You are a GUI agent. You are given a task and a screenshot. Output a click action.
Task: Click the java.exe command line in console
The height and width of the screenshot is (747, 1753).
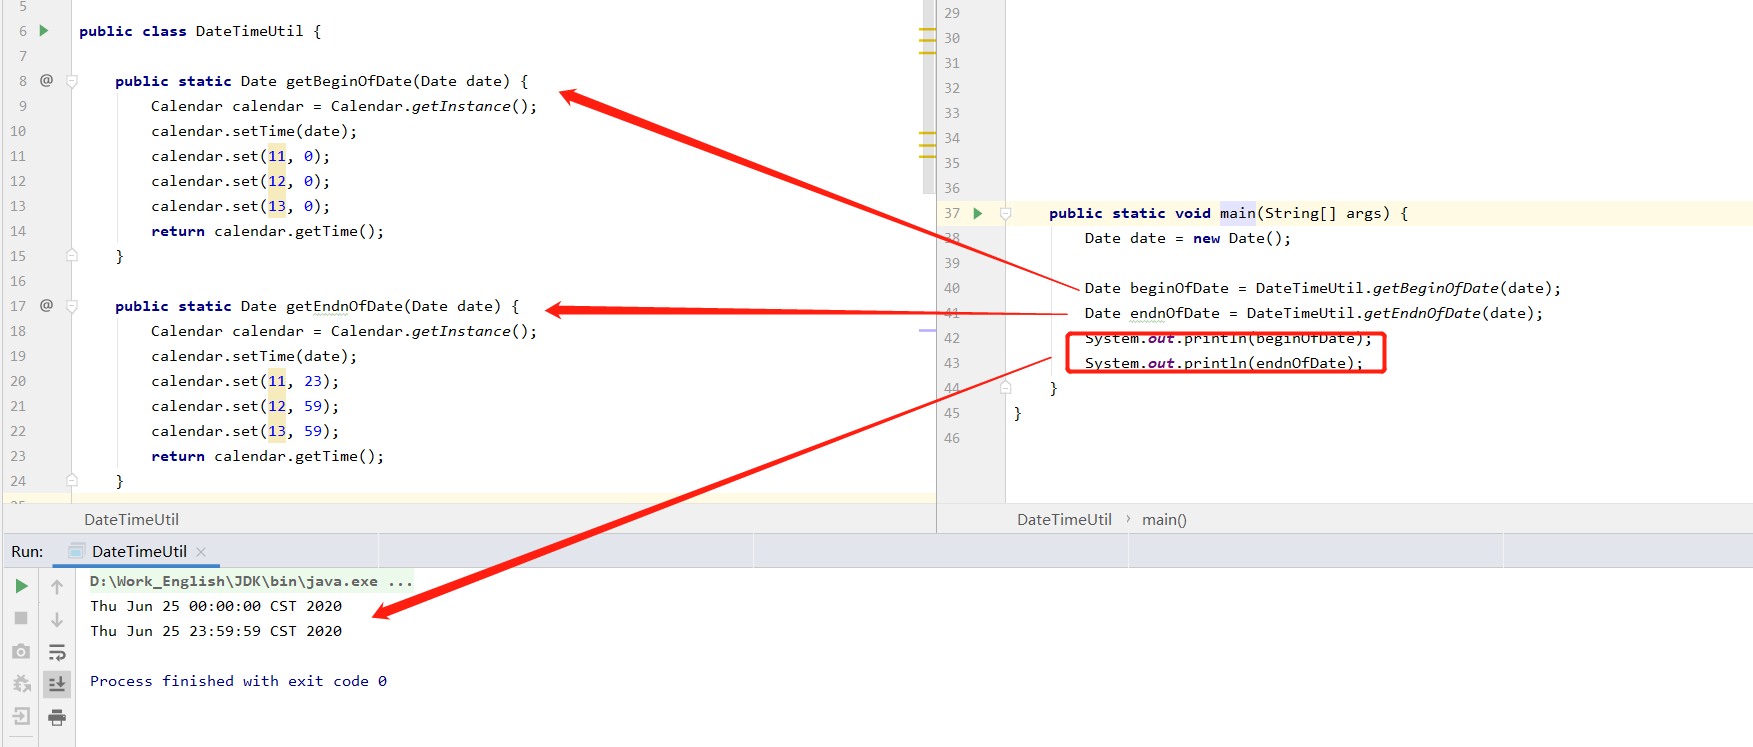251,581
